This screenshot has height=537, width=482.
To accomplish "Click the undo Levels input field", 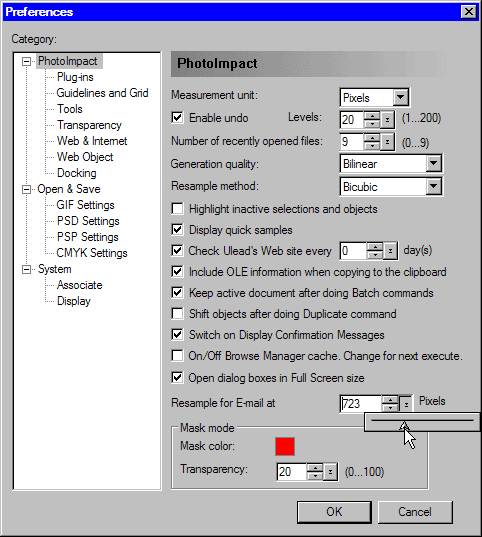I will [x=352, y=120].
